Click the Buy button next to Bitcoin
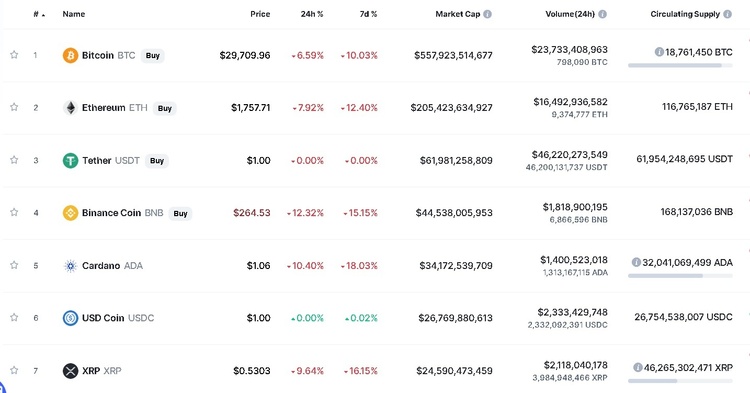Screen dimensions: 750x393 click(x=153, y=55)
